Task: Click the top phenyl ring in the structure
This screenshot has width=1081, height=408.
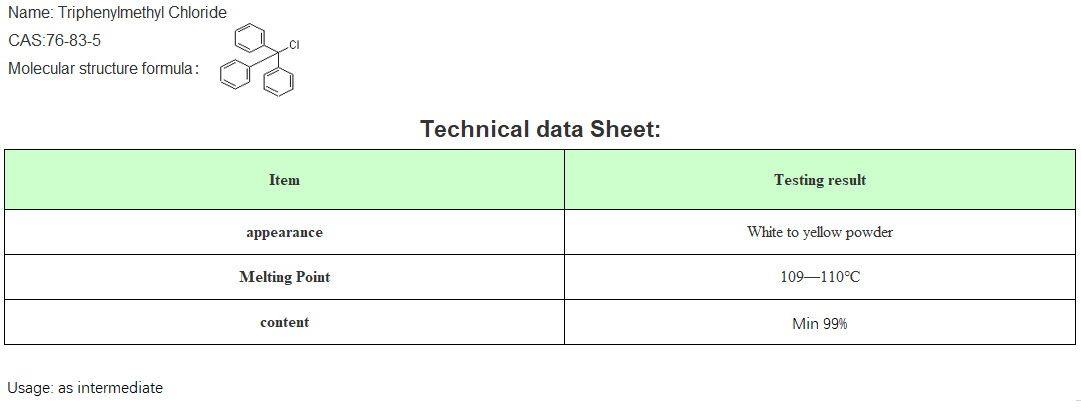Action: coord(246,39)
